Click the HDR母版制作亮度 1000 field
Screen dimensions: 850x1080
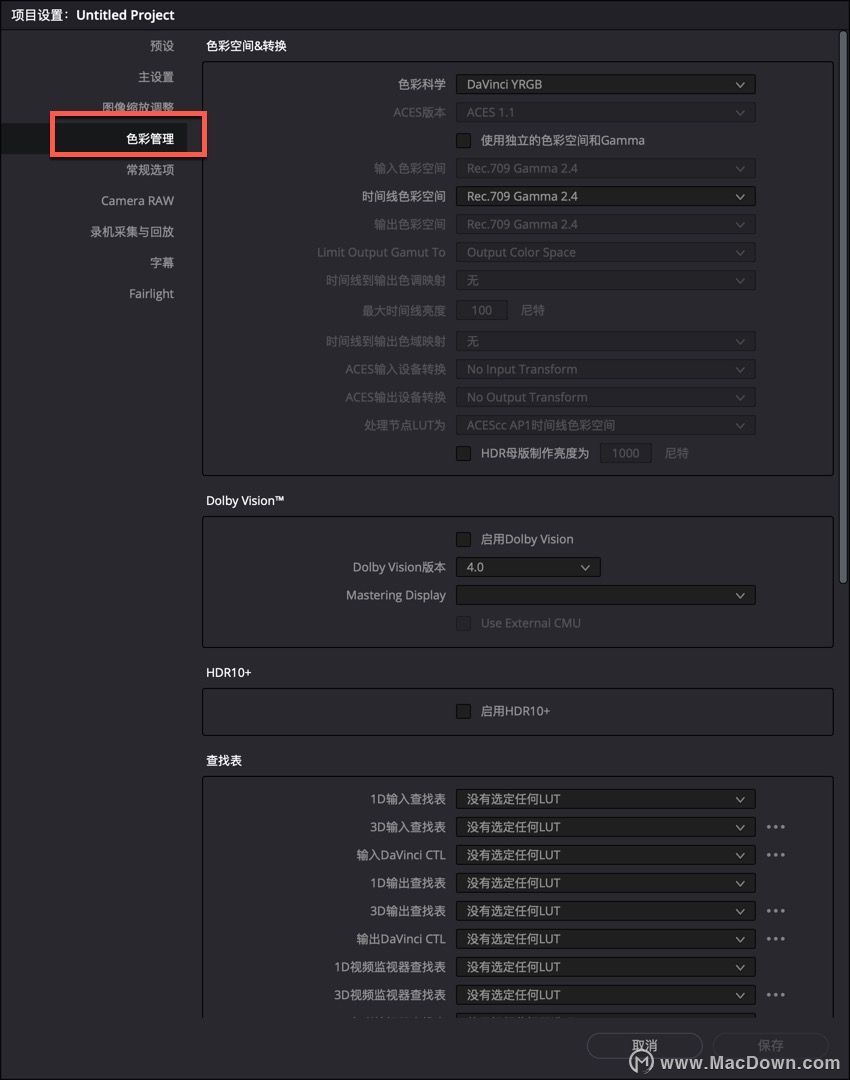[x=625, y=453]
